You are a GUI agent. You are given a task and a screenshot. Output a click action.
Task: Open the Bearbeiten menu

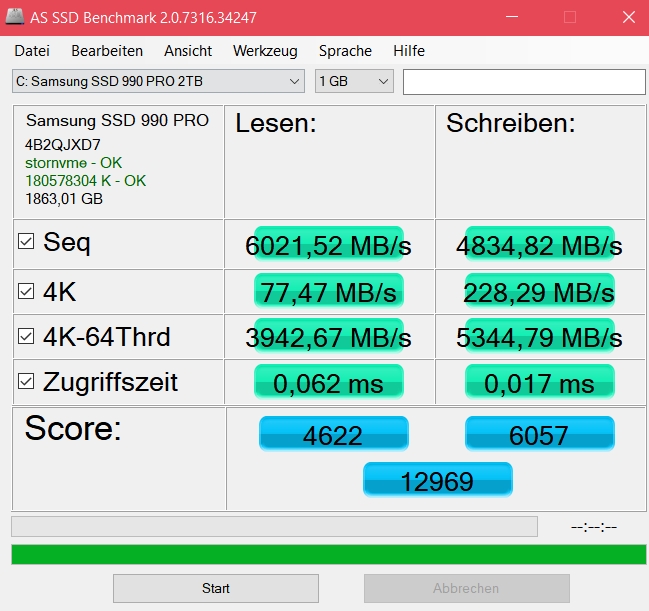point(107,51)
